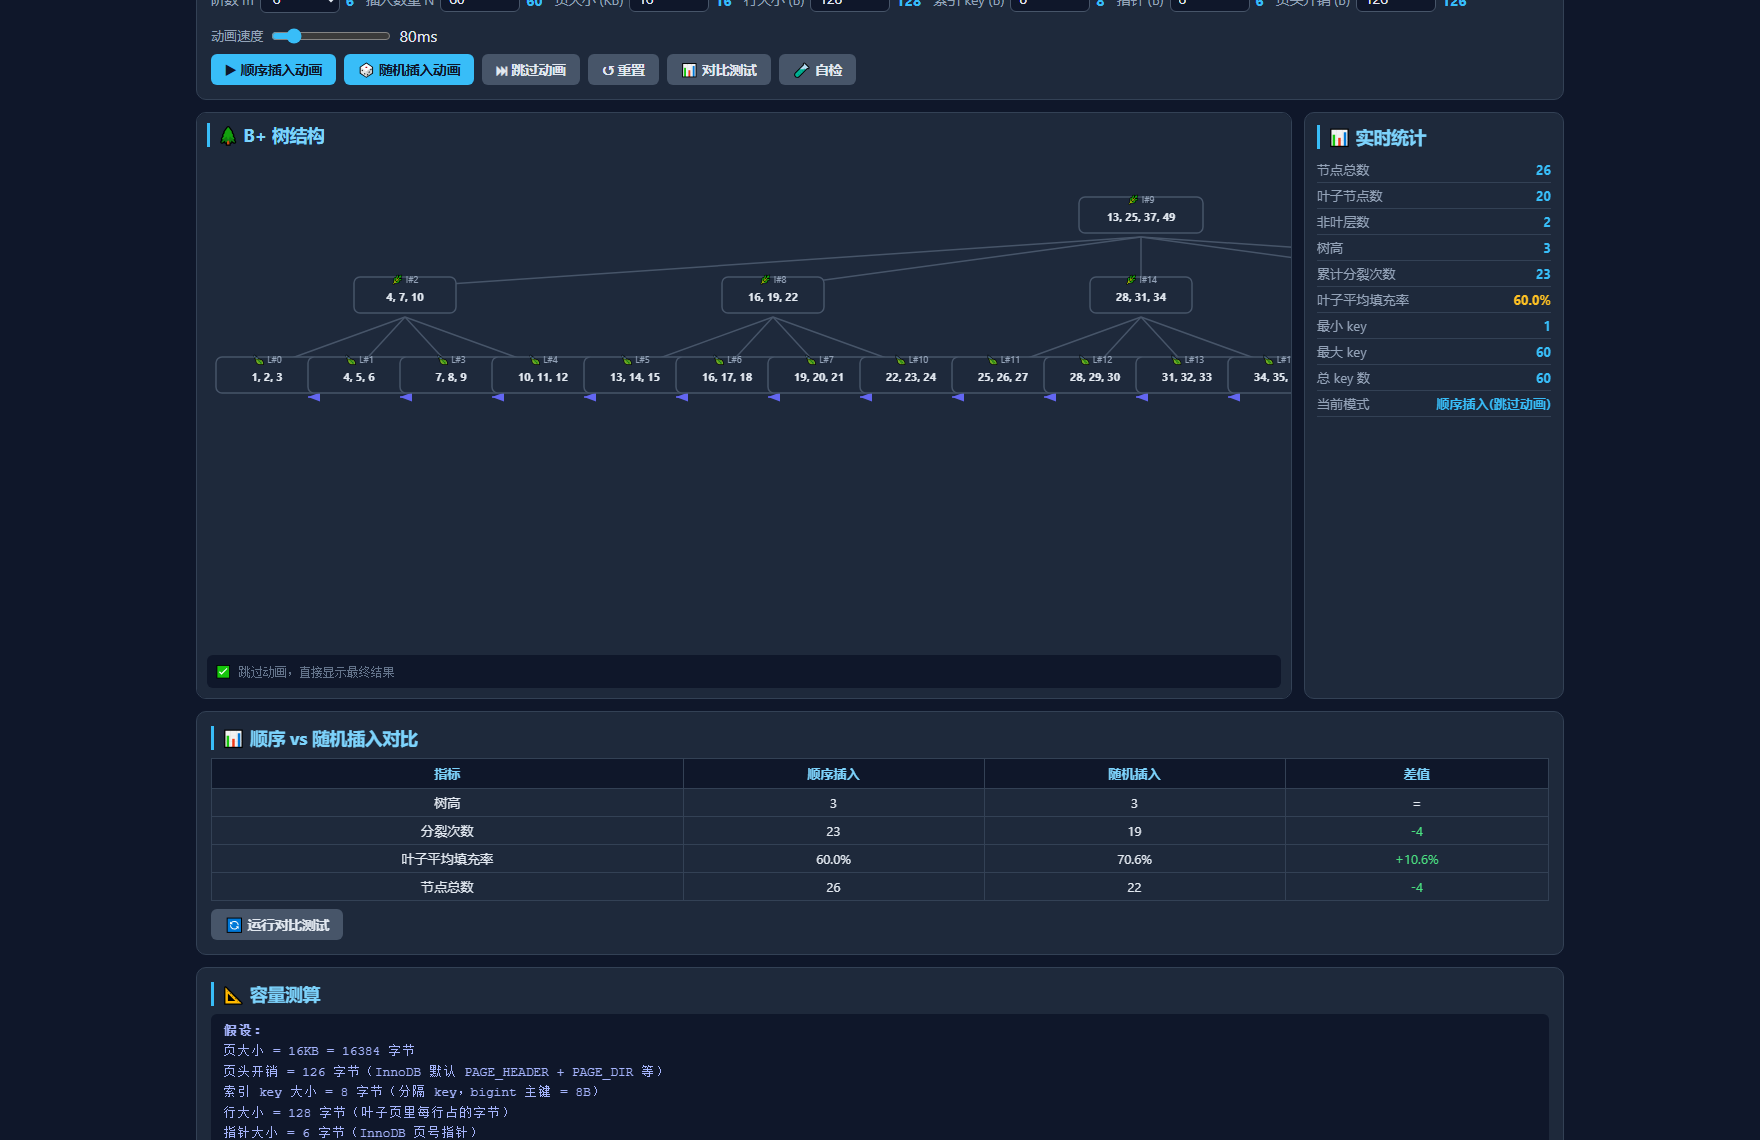This screenshot has height=1140, width=1760.
Task: Click the 顺序插入 column header in comparison table
Action: (x=833, y=774)
